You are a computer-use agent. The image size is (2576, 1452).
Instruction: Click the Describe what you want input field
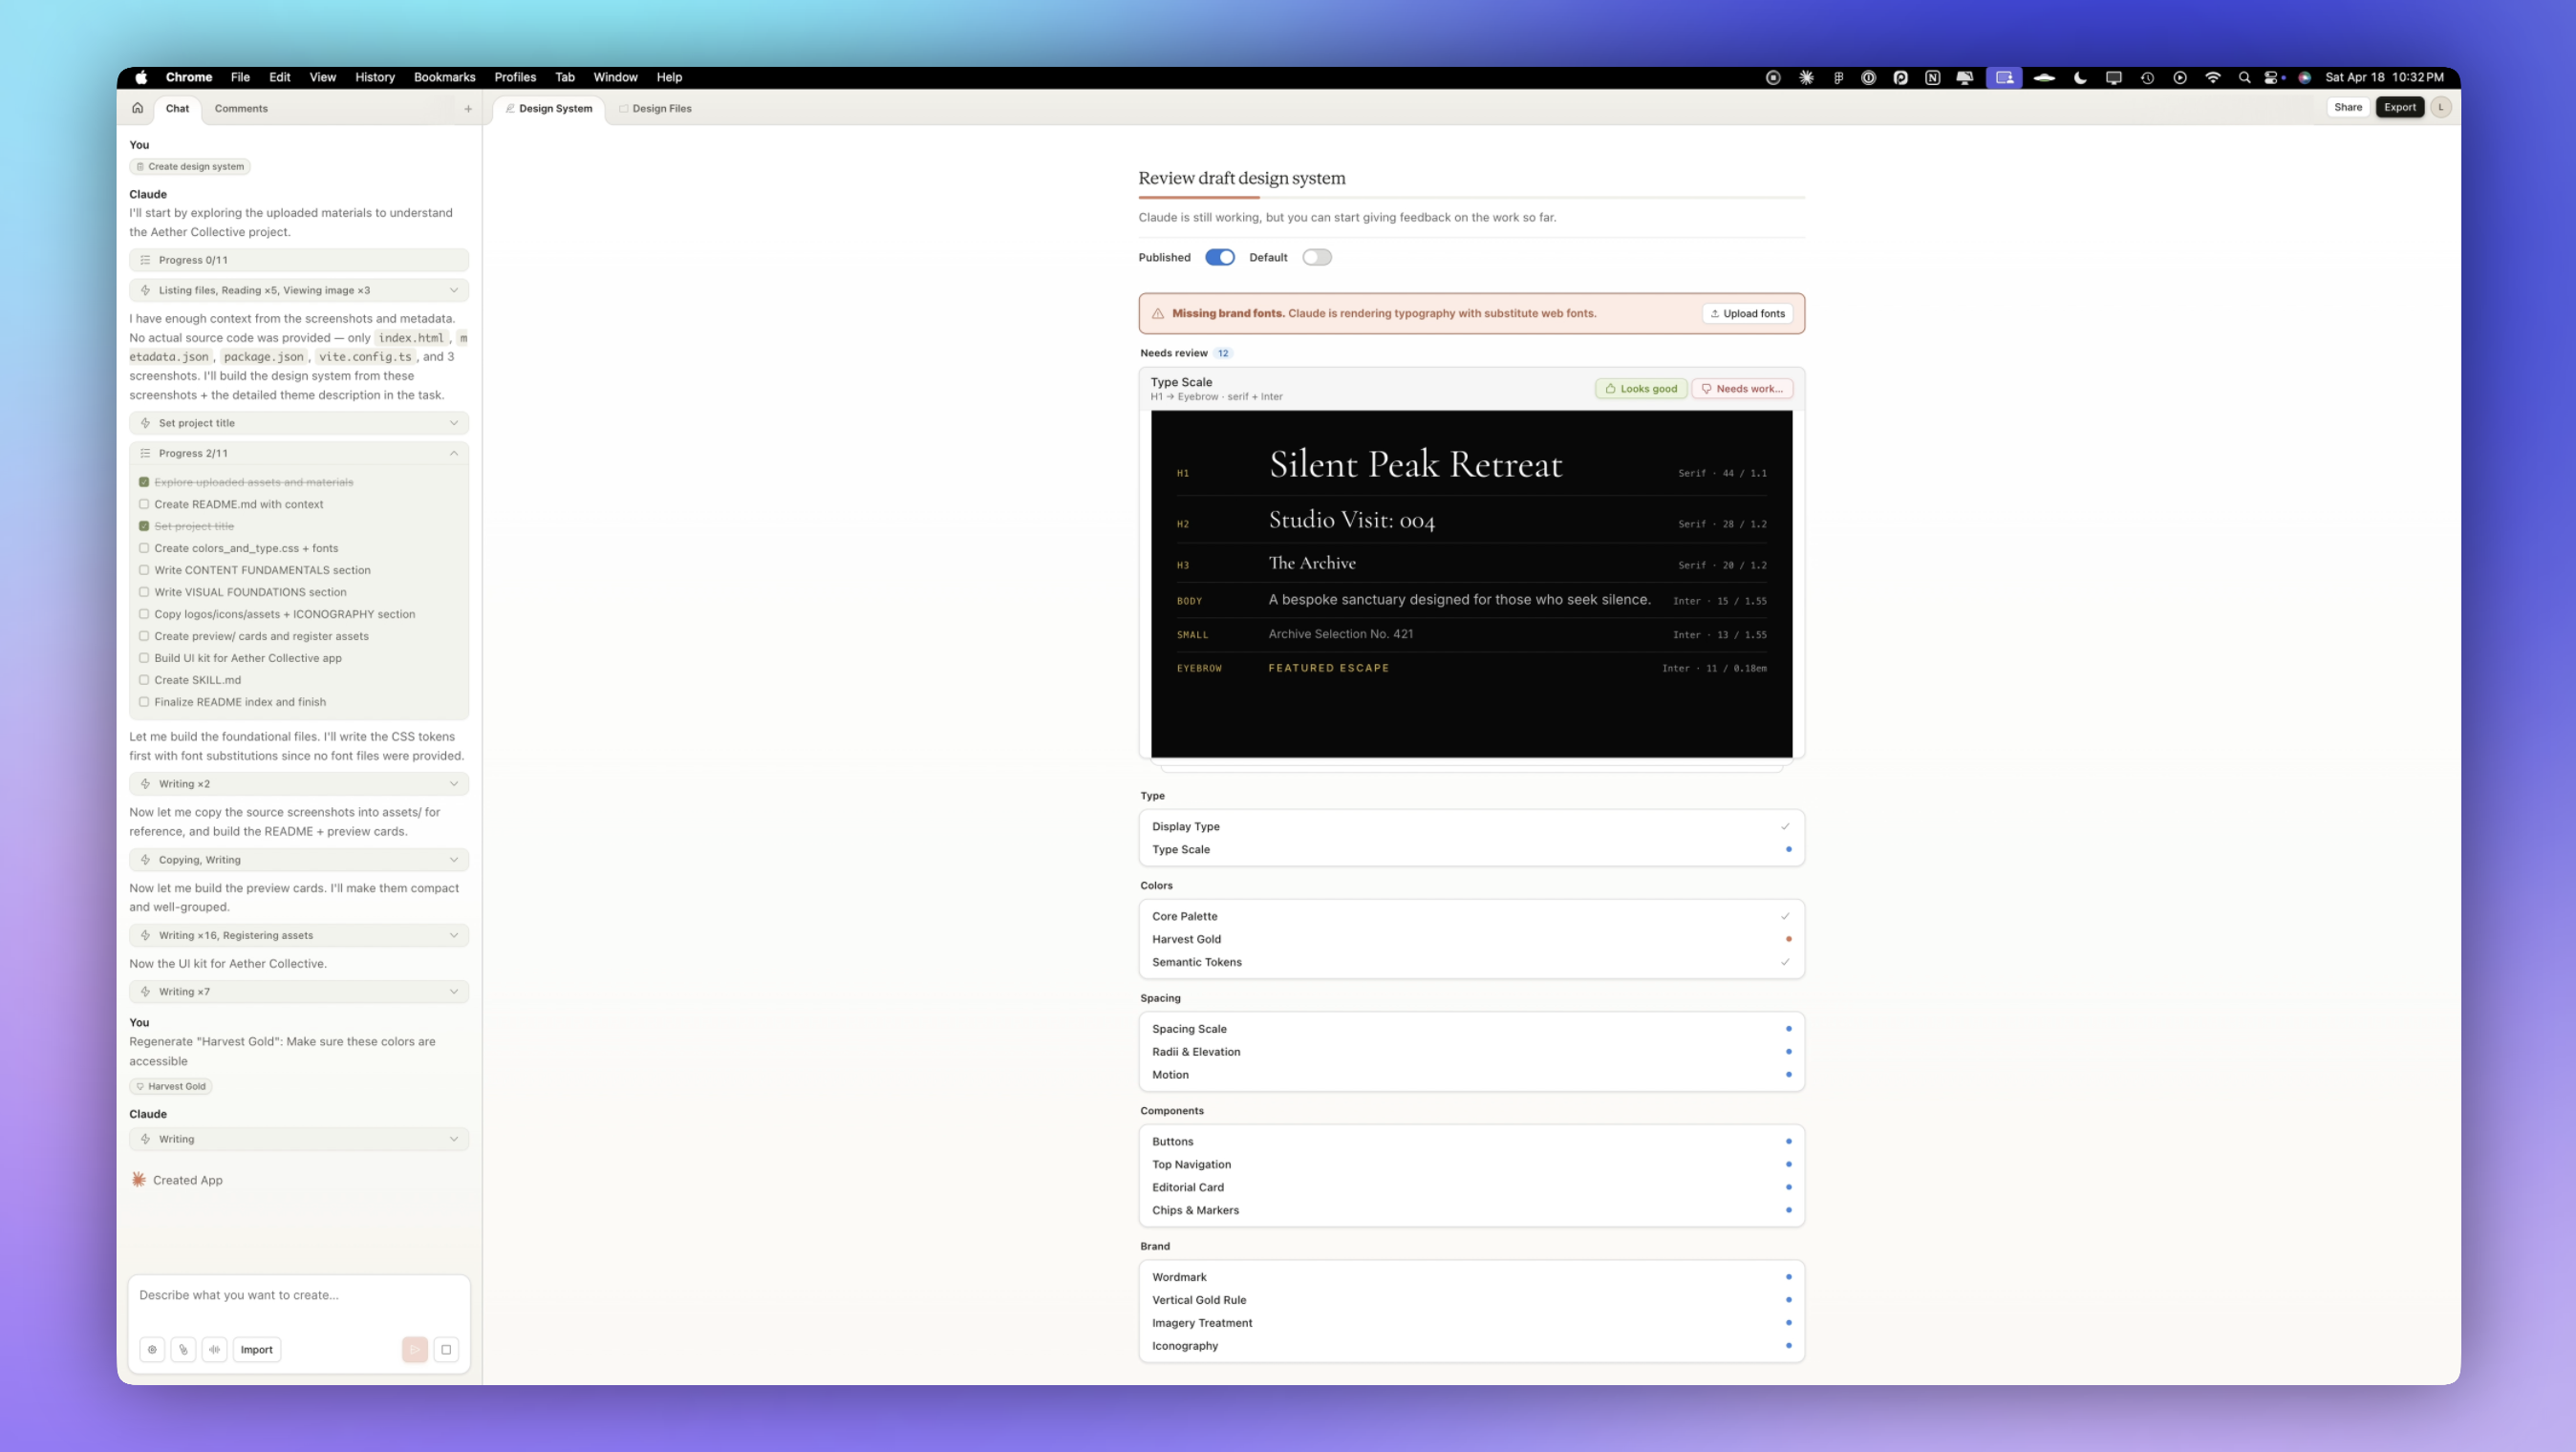(299, 1295)
